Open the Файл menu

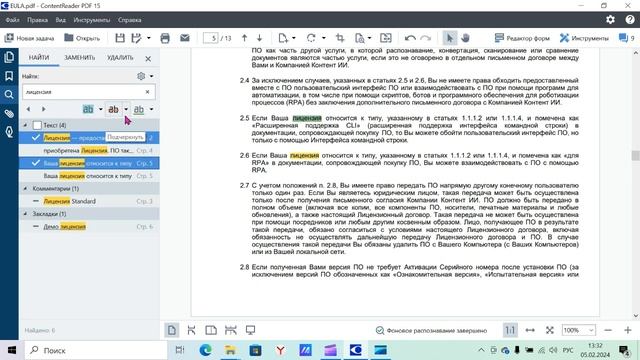click(x=13, y=20)
